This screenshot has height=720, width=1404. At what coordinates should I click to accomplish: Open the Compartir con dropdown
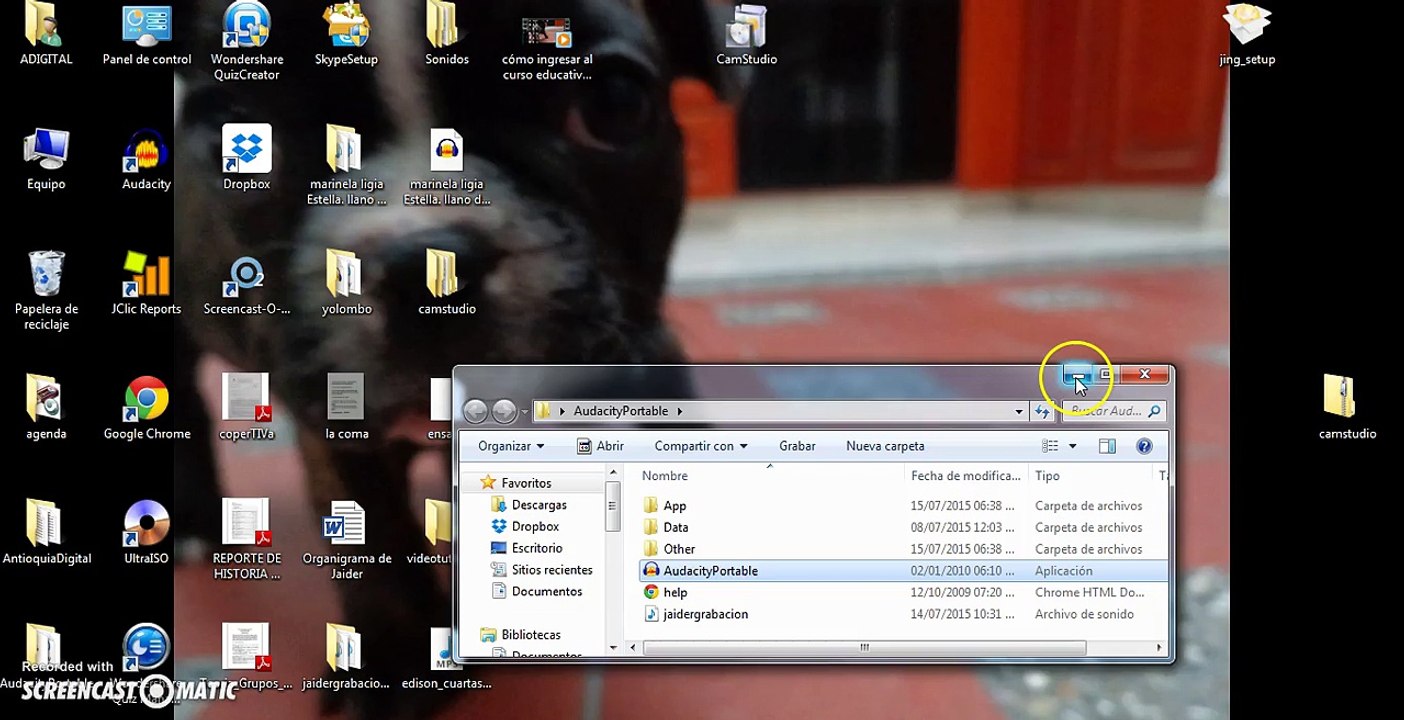pos(701,446)
